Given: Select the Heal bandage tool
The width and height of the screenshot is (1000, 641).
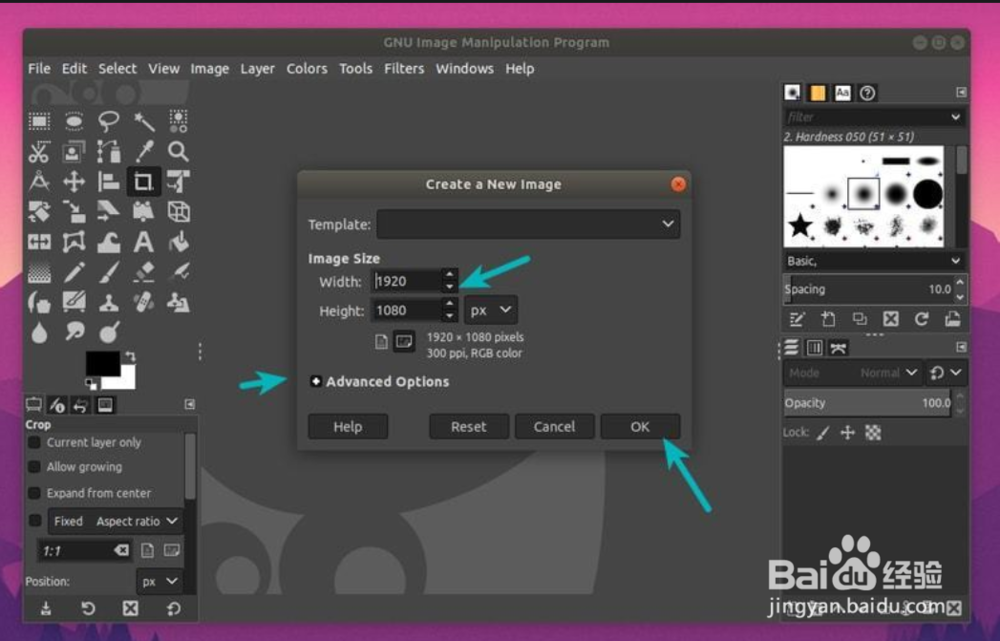Looking at the screenshot, I should coord(144,302).
